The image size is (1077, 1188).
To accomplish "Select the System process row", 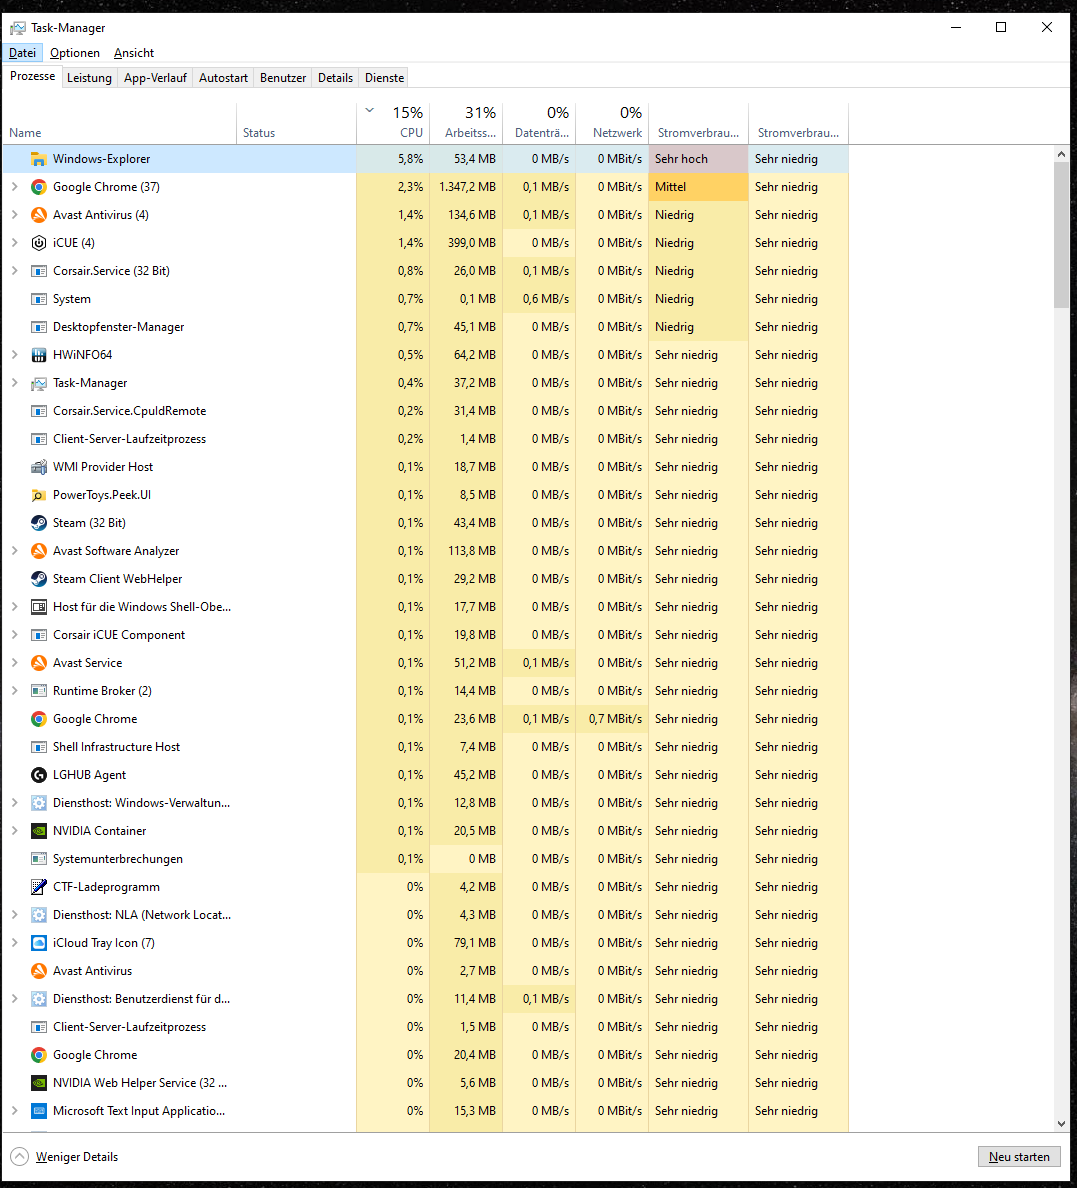I will (426, 299).
